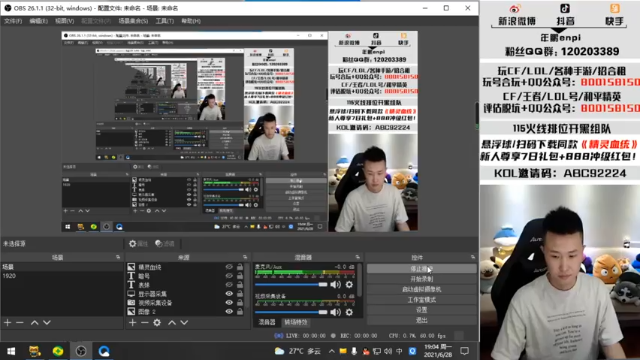Click the OBS preview canvas
The height and width of the screenshot is (360, 640).
(240, 131)
